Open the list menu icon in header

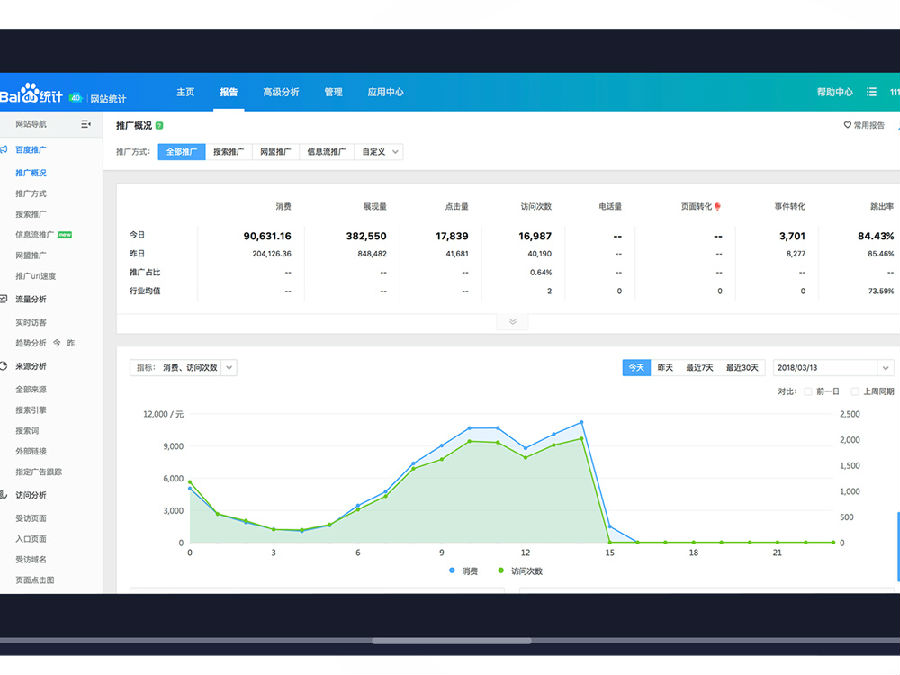point(872,92)
